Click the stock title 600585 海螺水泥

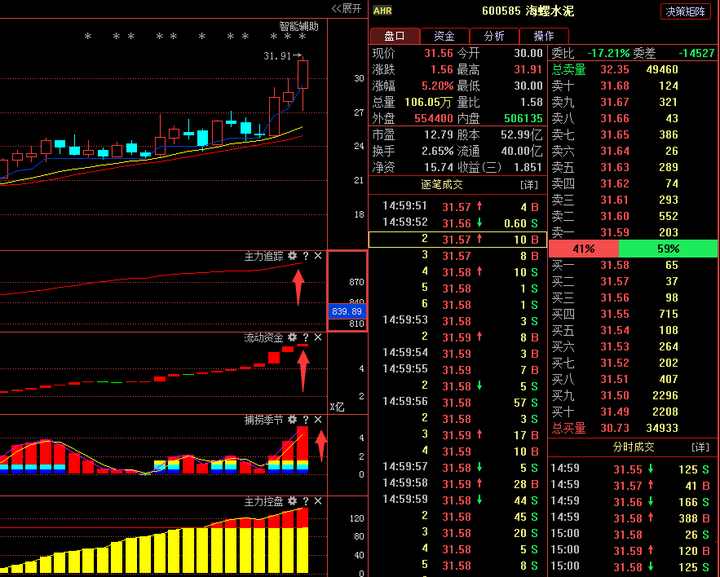[528, 11]
